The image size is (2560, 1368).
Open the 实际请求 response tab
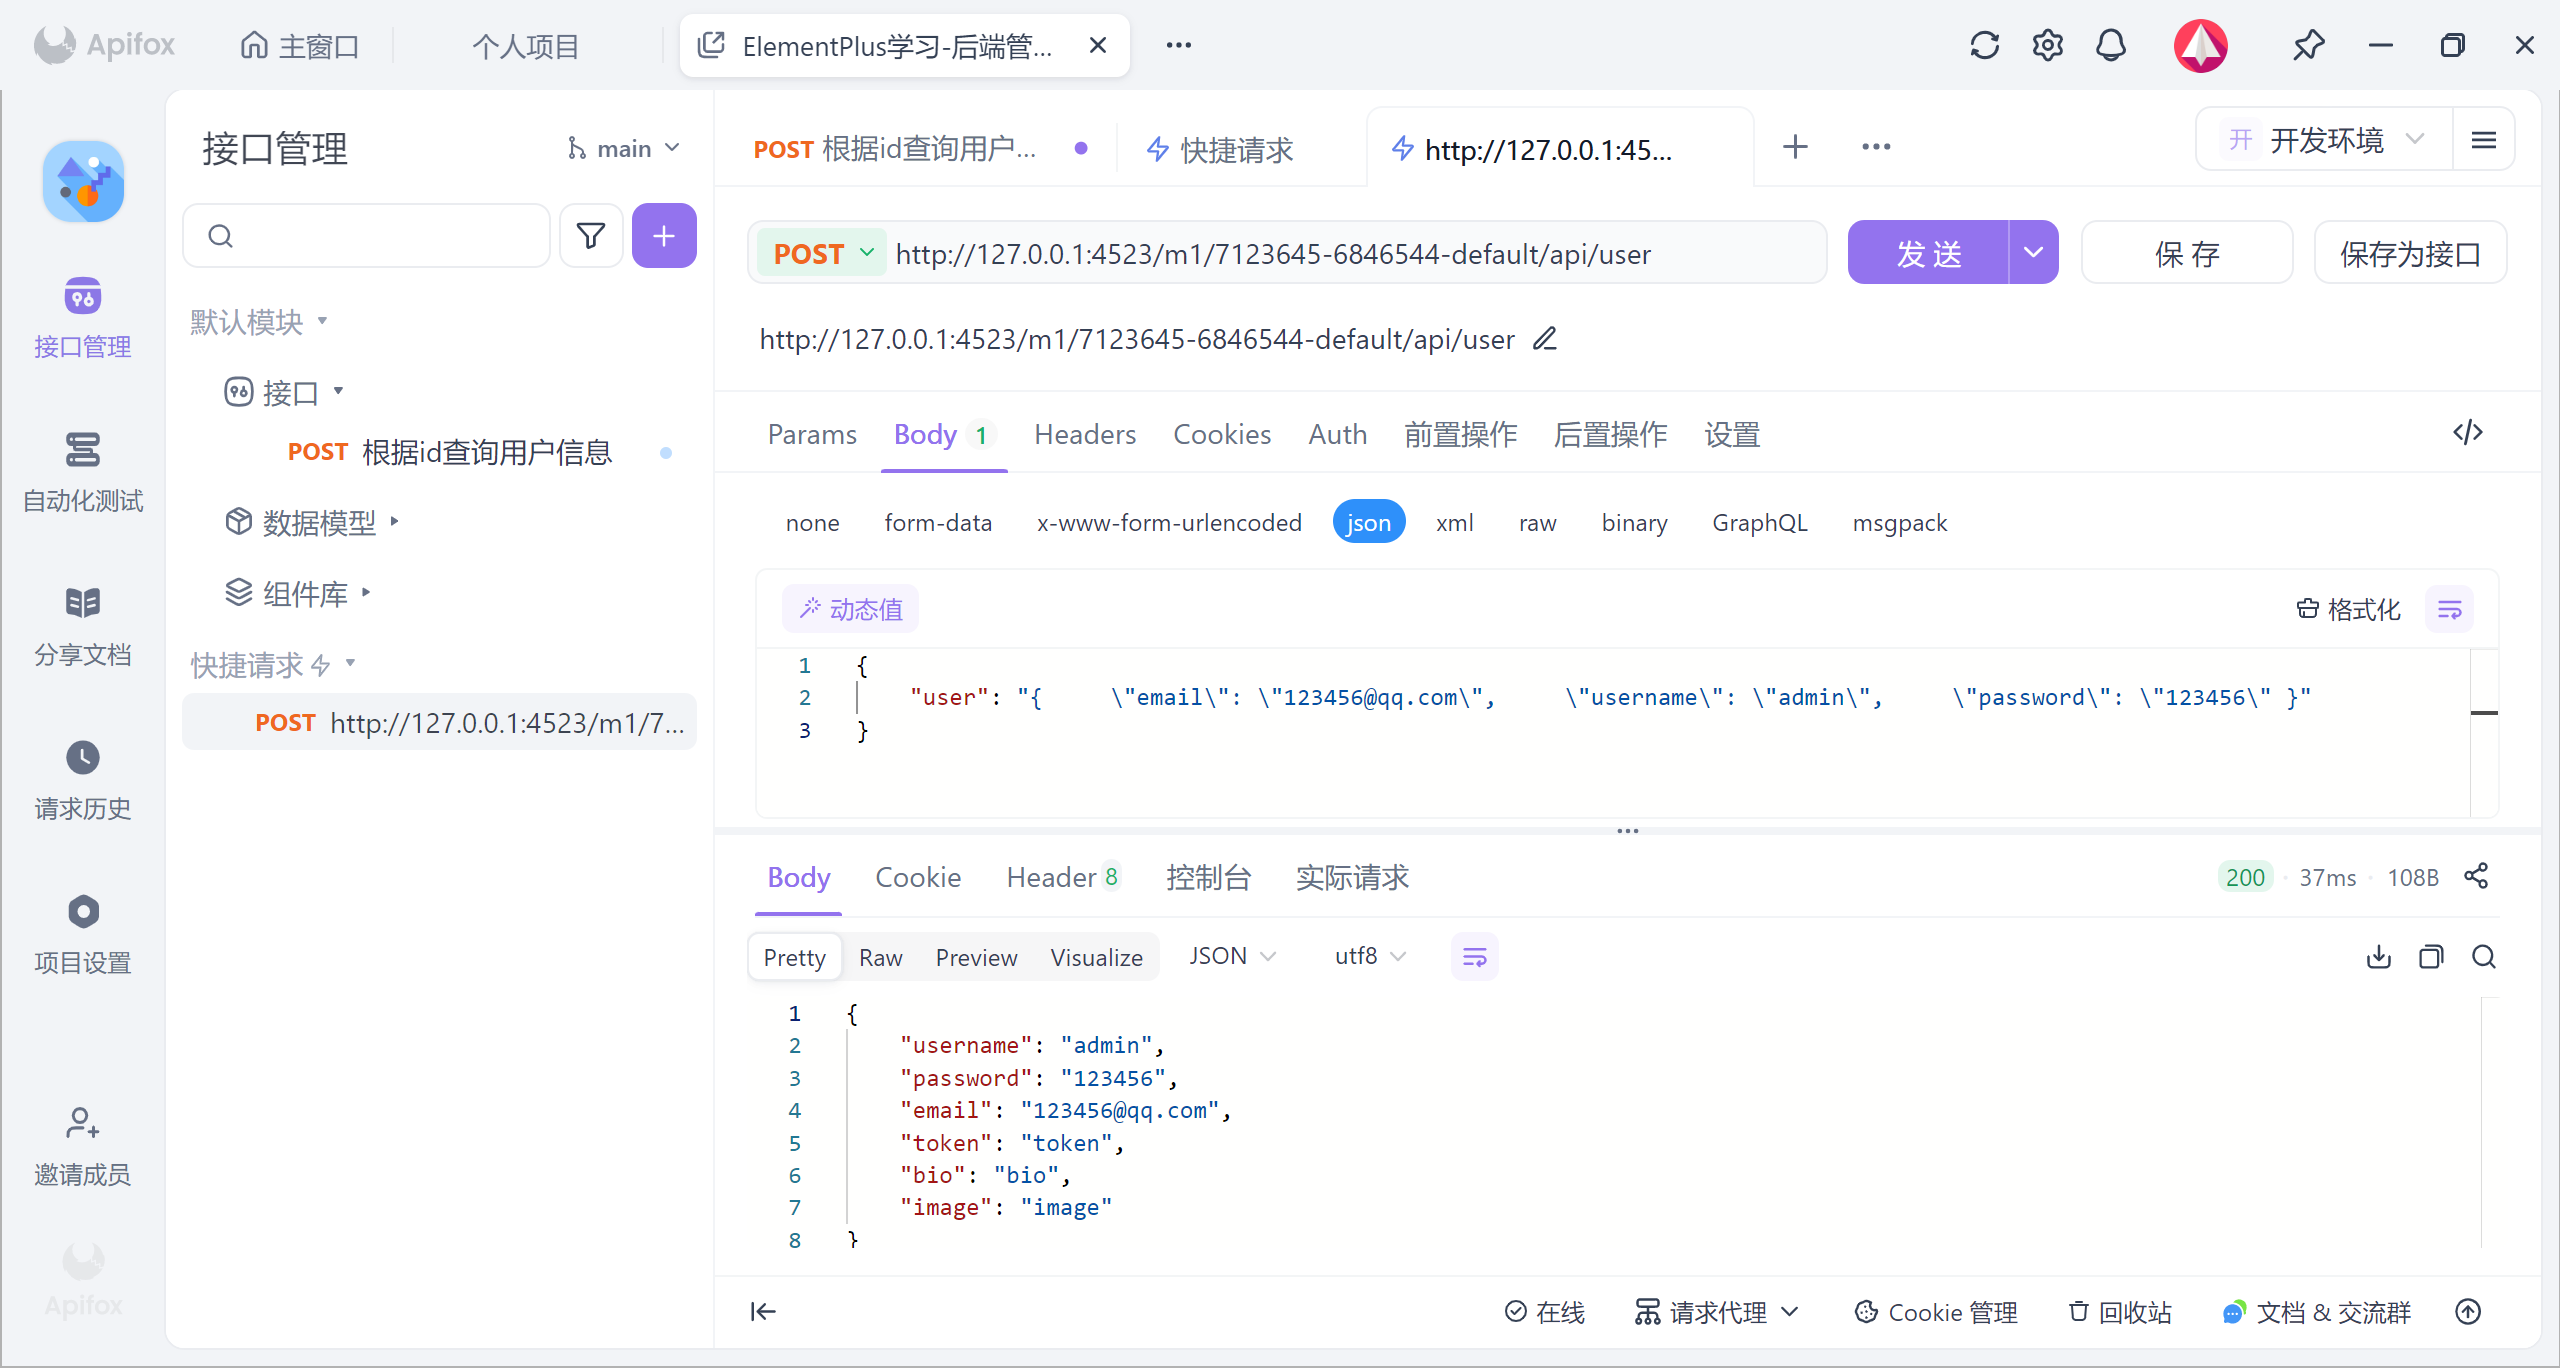coord(1351,877)
